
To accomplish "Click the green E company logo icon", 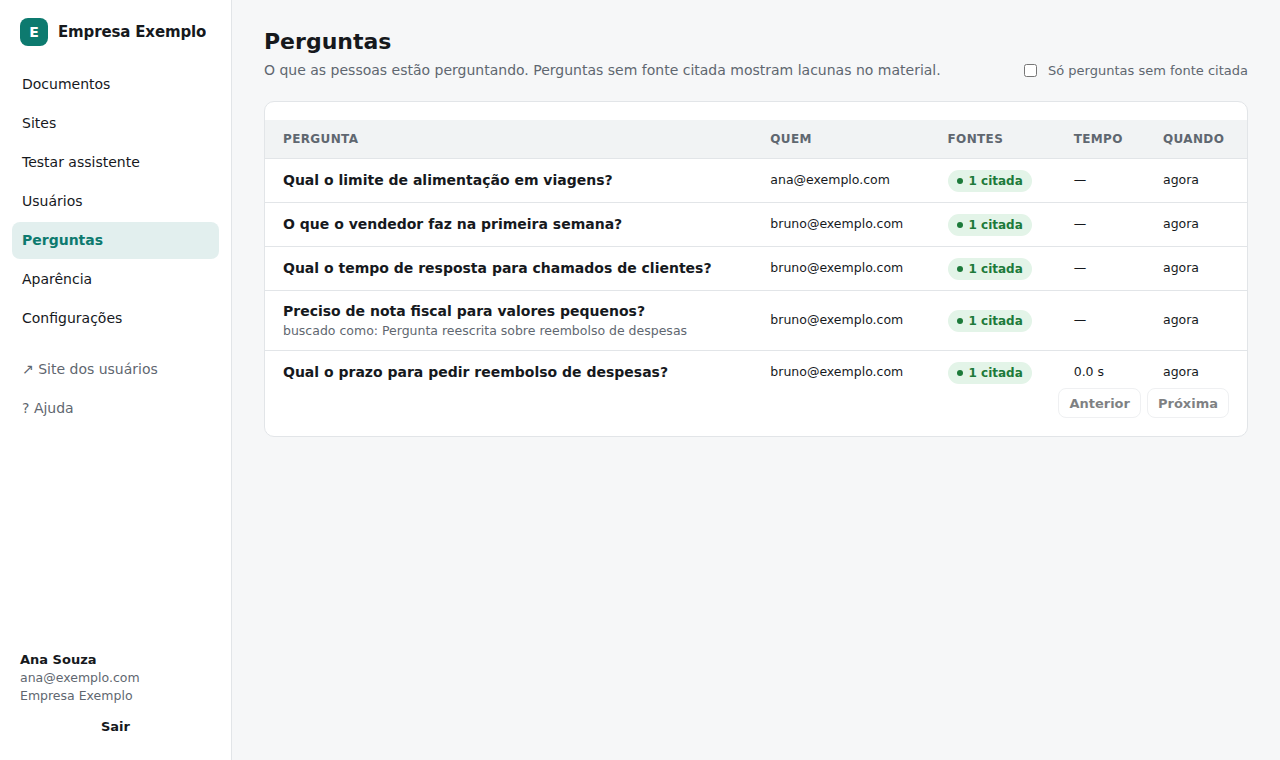I will click(x=34, y=32).
